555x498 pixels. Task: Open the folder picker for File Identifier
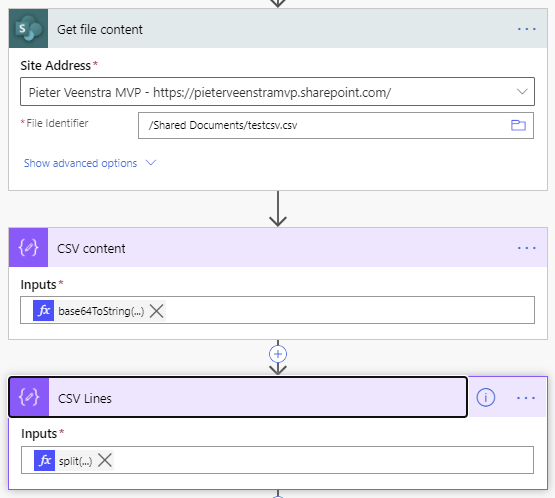coord(518,125)
